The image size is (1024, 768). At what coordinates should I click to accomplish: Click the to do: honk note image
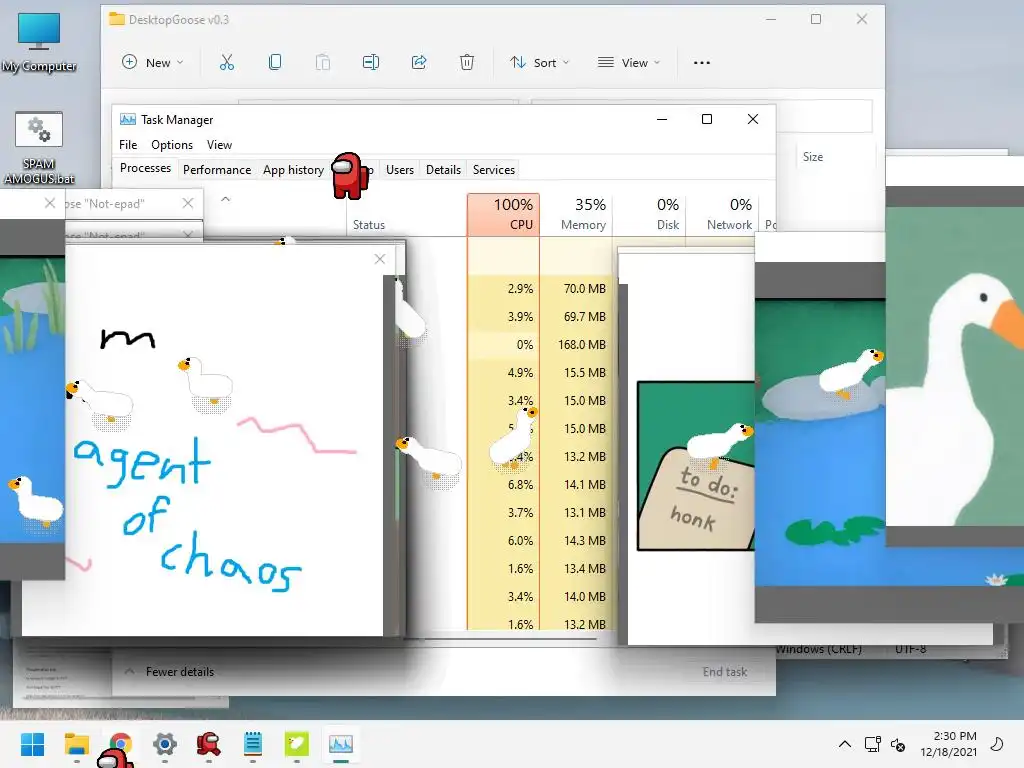point(696,466)
